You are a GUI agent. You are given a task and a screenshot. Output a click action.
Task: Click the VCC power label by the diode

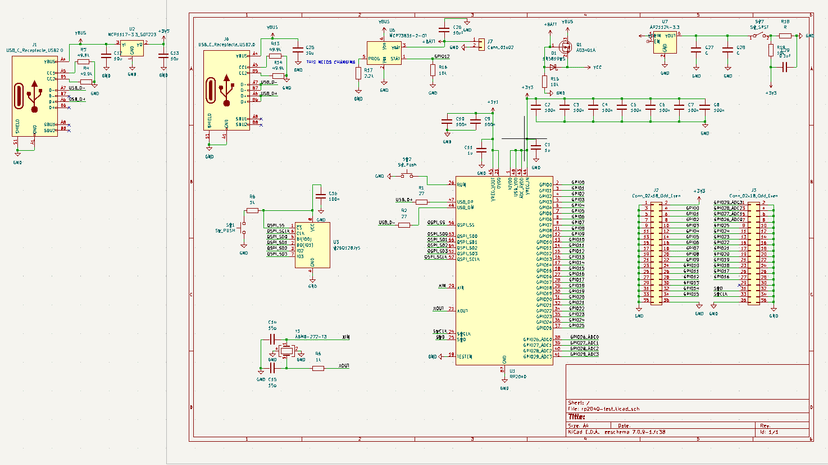[x=597, y=68]
